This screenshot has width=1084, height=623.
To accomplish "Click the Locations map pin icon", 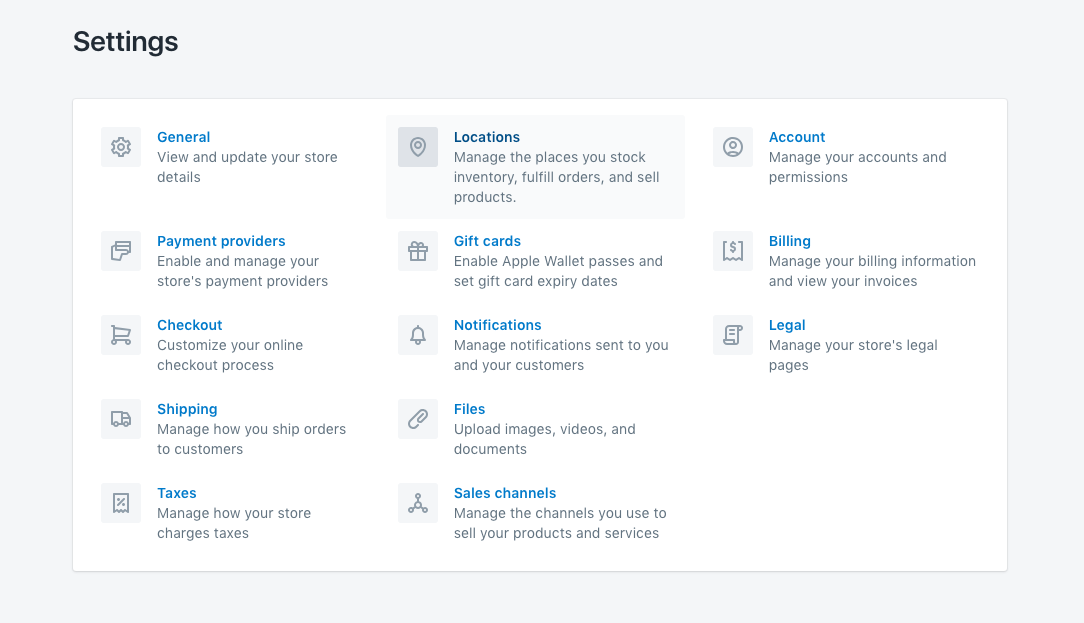I will coord(418,147).
